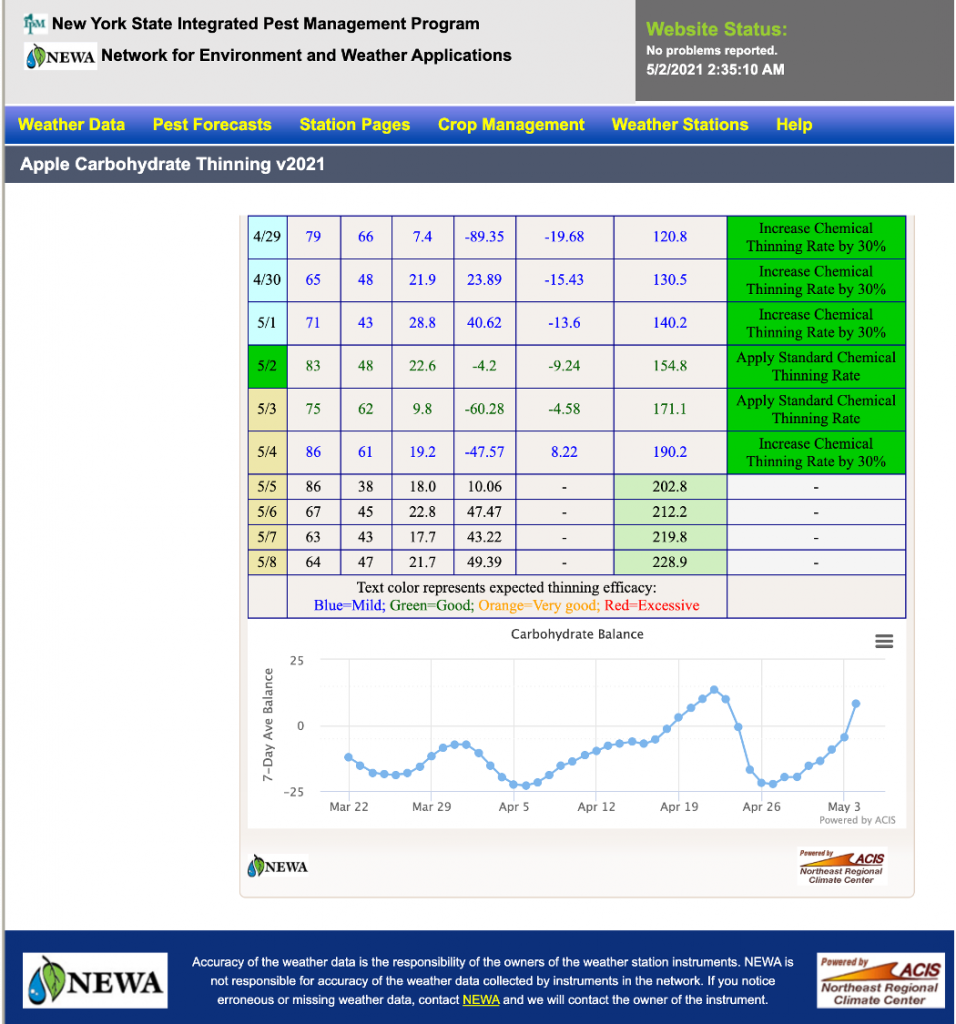Click the large NEWA logo in footer
Image resolution: width=956 pixels, height=1024 pixels.
[x=96, y=981]
